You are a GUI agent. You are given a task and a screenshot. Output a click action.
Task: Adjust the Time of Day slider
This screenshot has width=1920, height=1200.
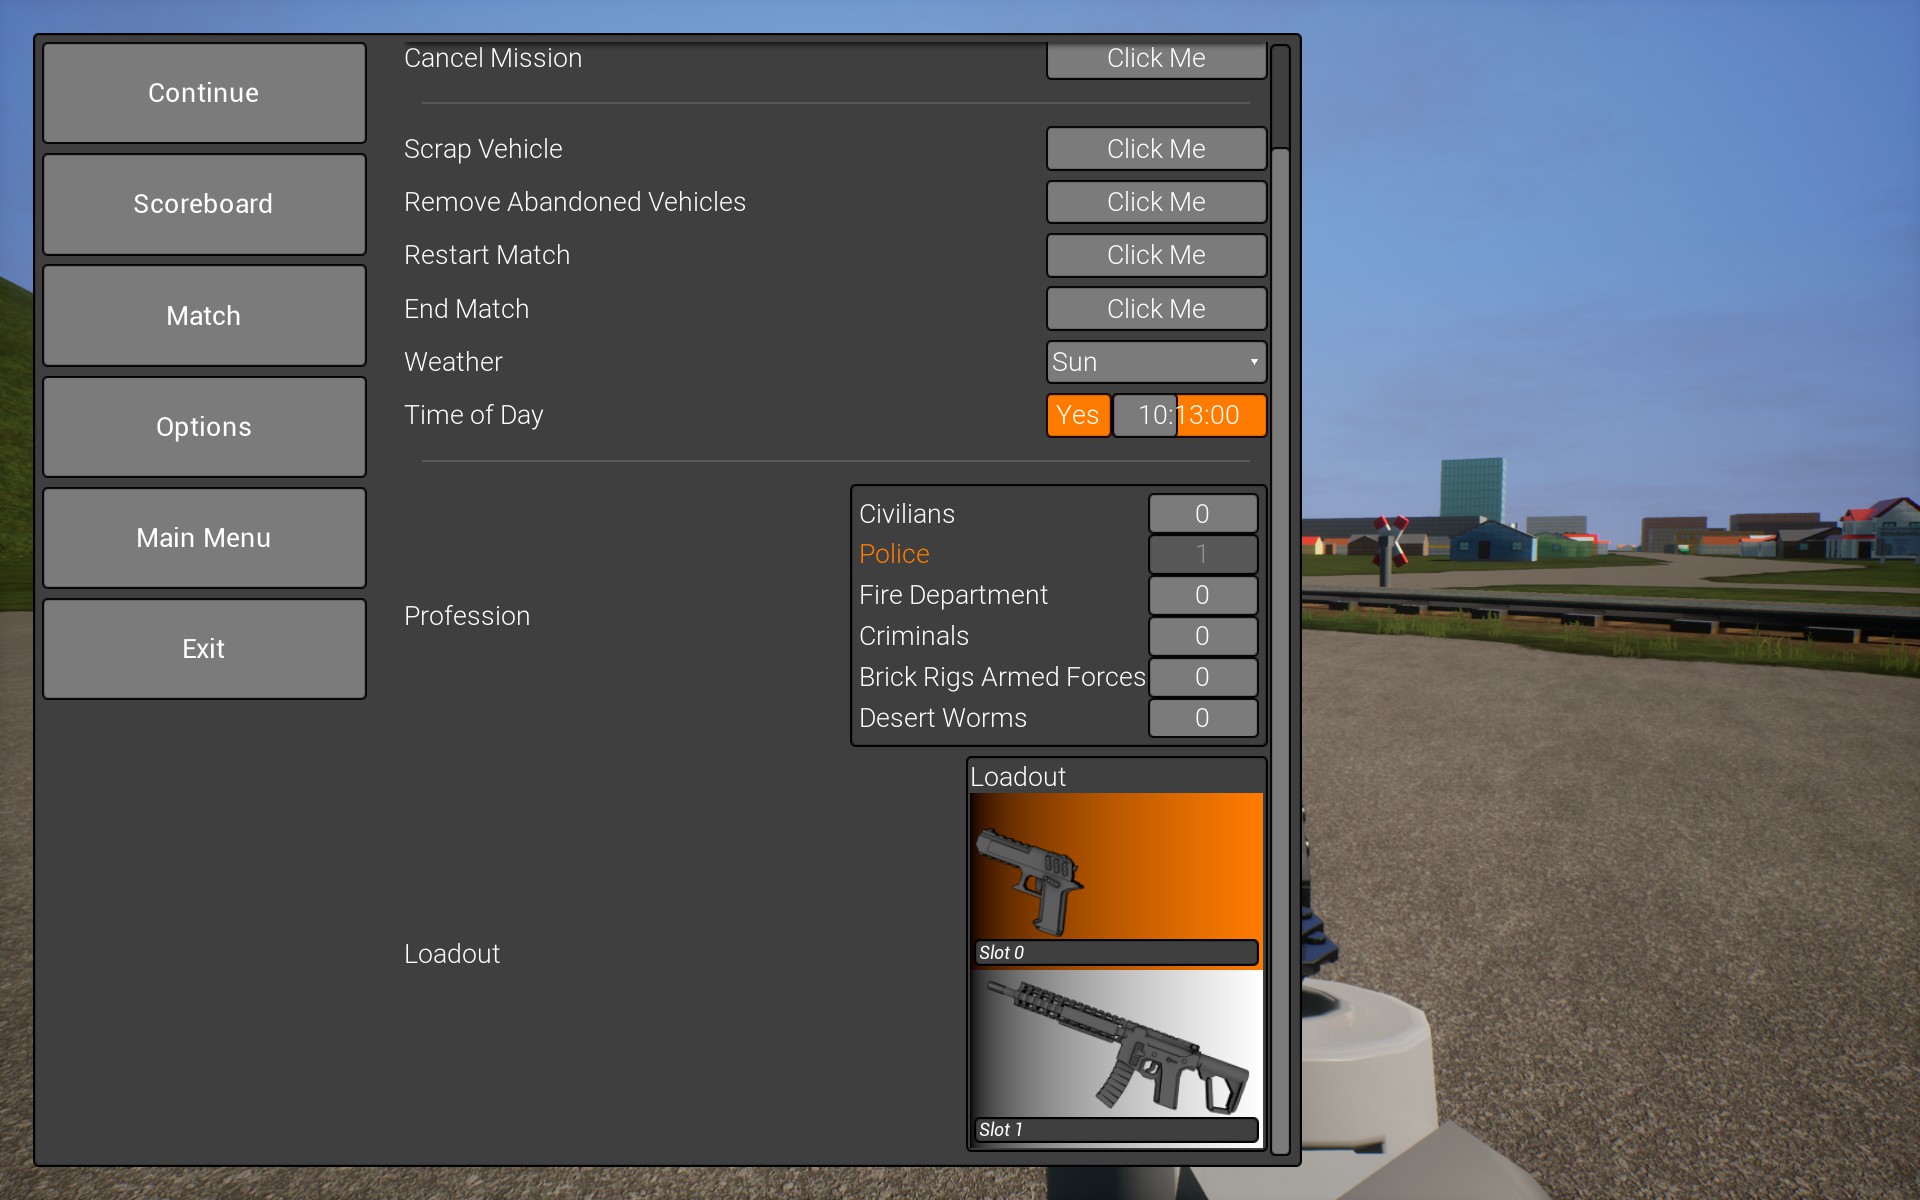pyautogui.click(x=1189, y=415)
